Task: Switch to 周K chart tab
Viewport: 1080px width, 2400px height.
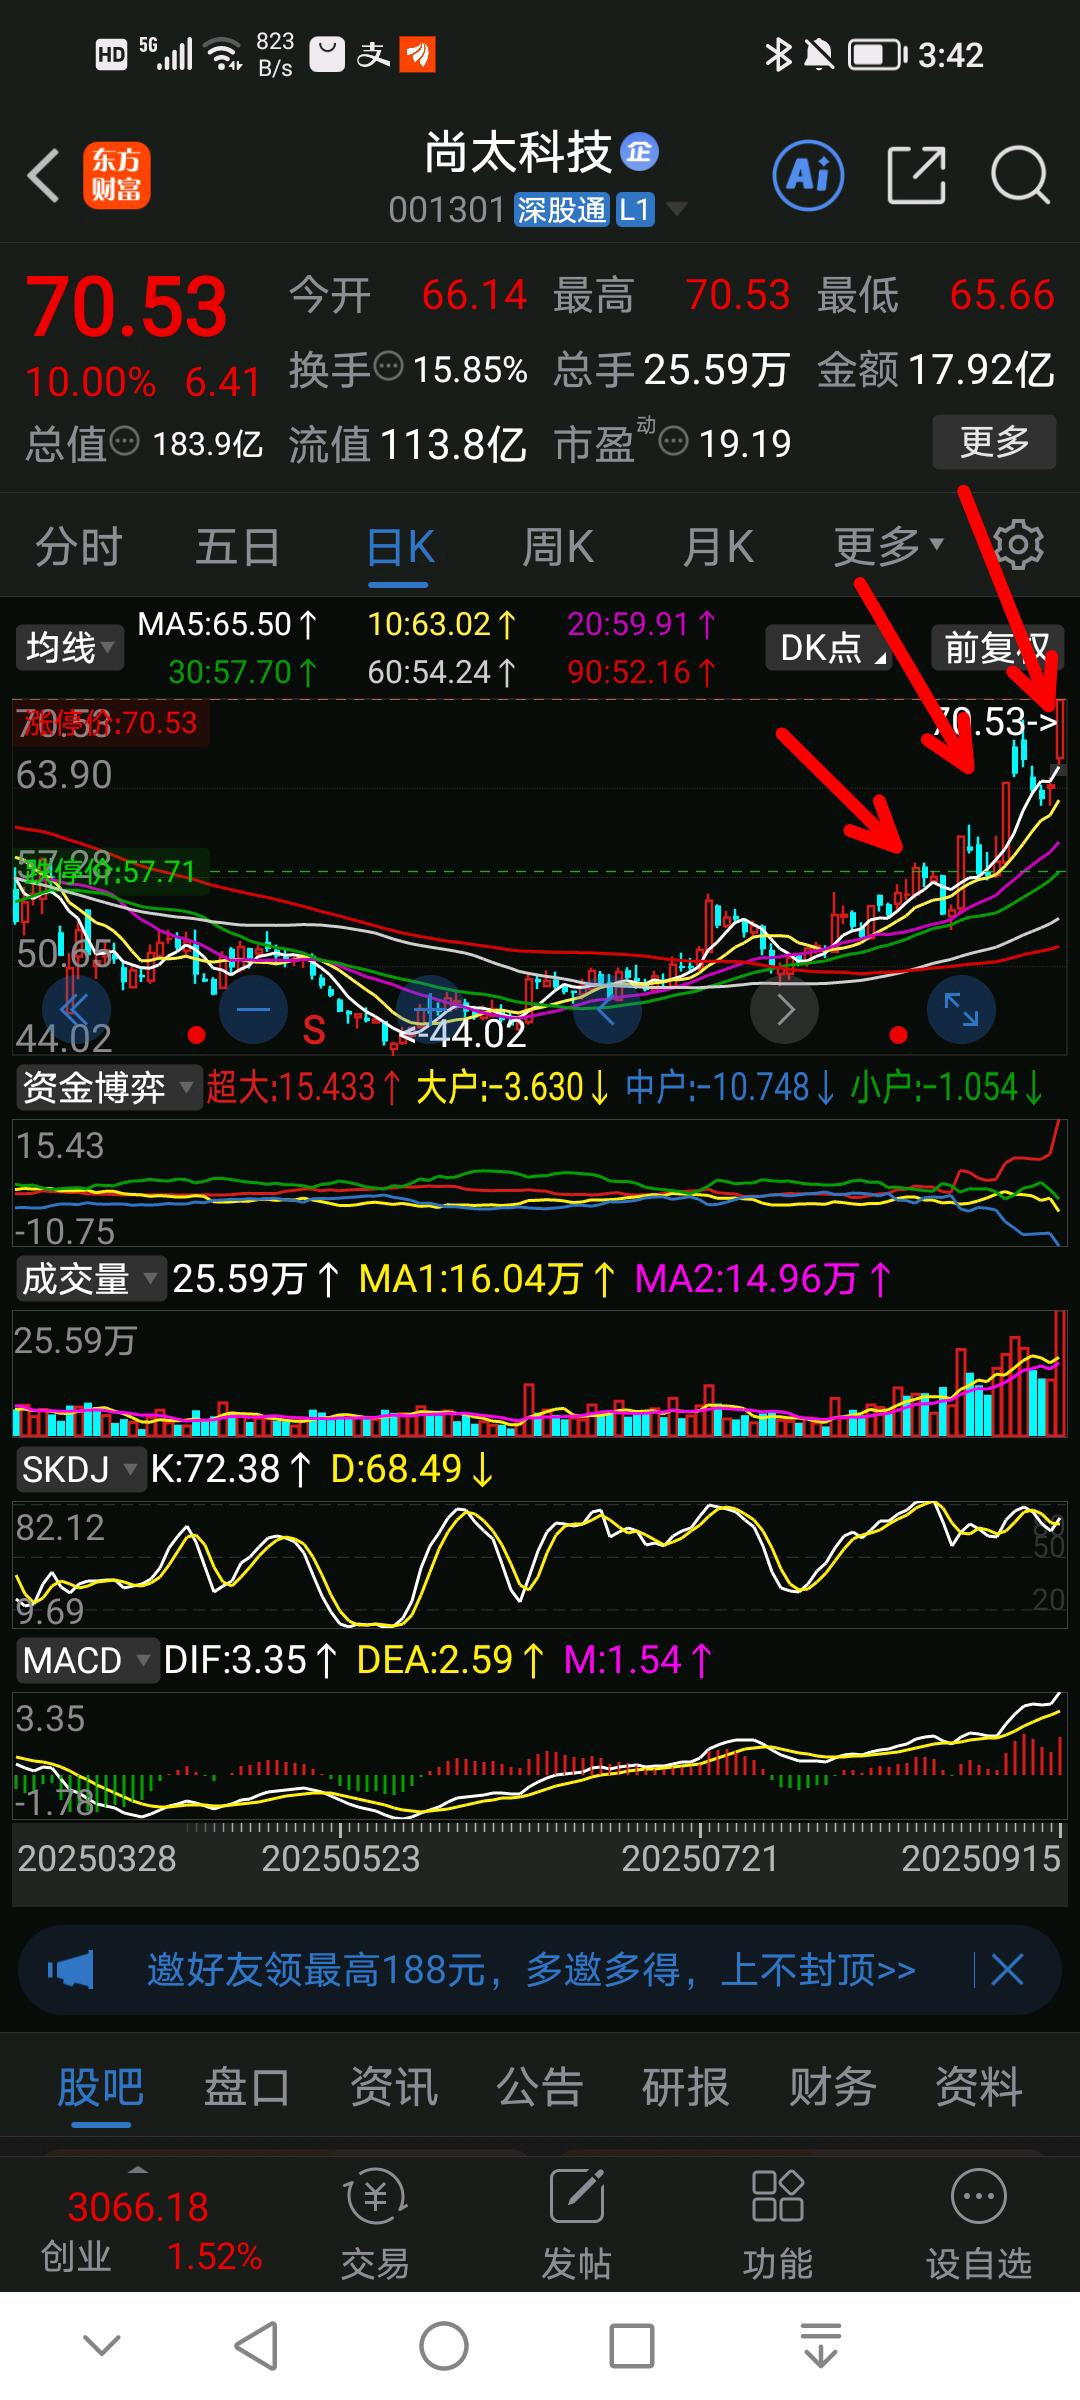Action: point(558,546)
